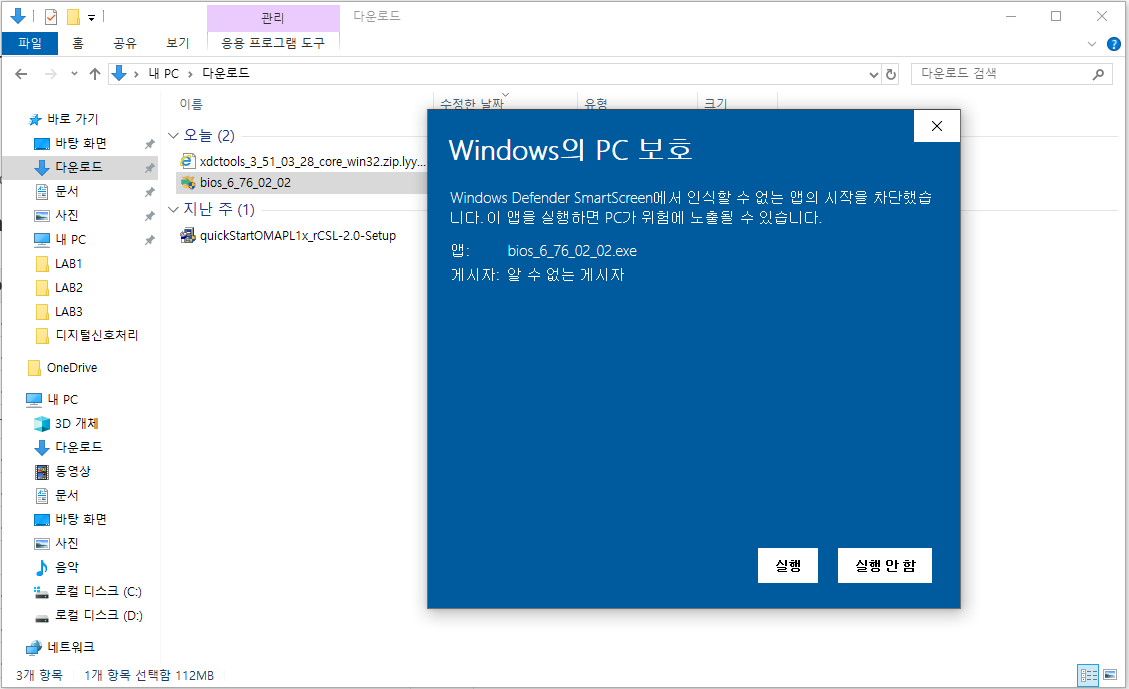Screen dimensions: 1129x689
Task: Click the pin icon beside 바탕 화면
Action: point(149,144)
